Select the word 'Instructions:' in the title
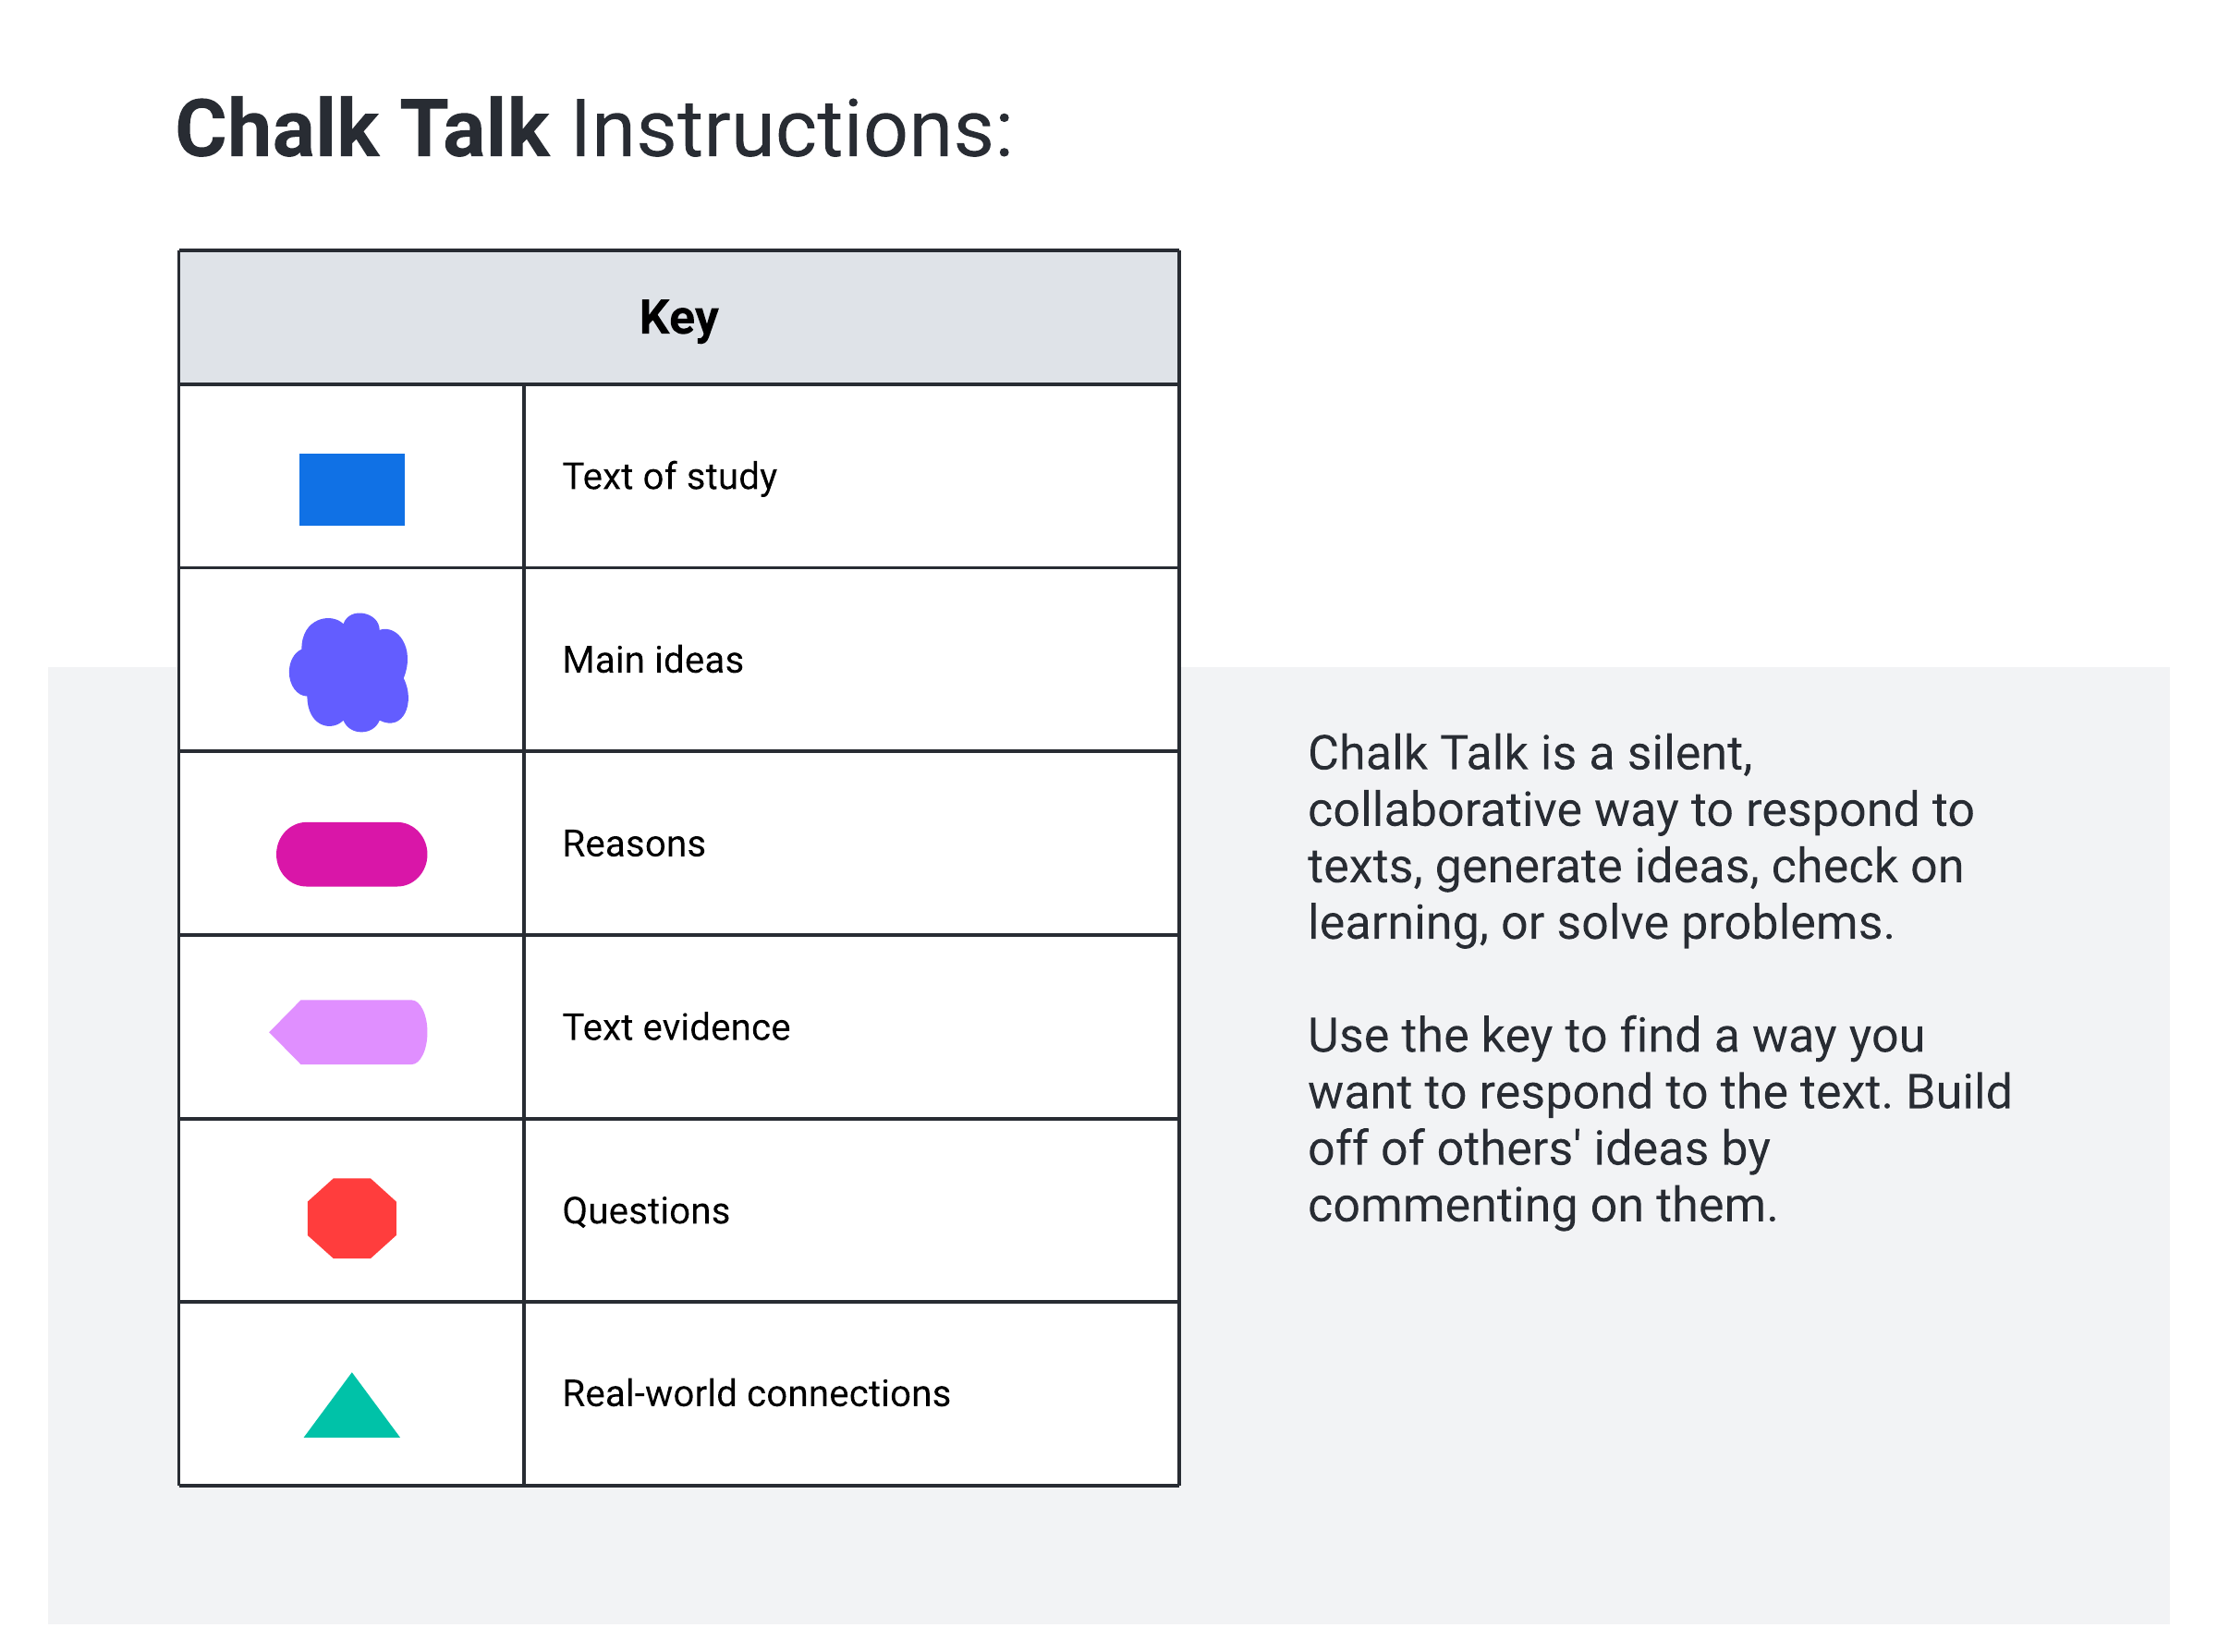 coord(791,130)
